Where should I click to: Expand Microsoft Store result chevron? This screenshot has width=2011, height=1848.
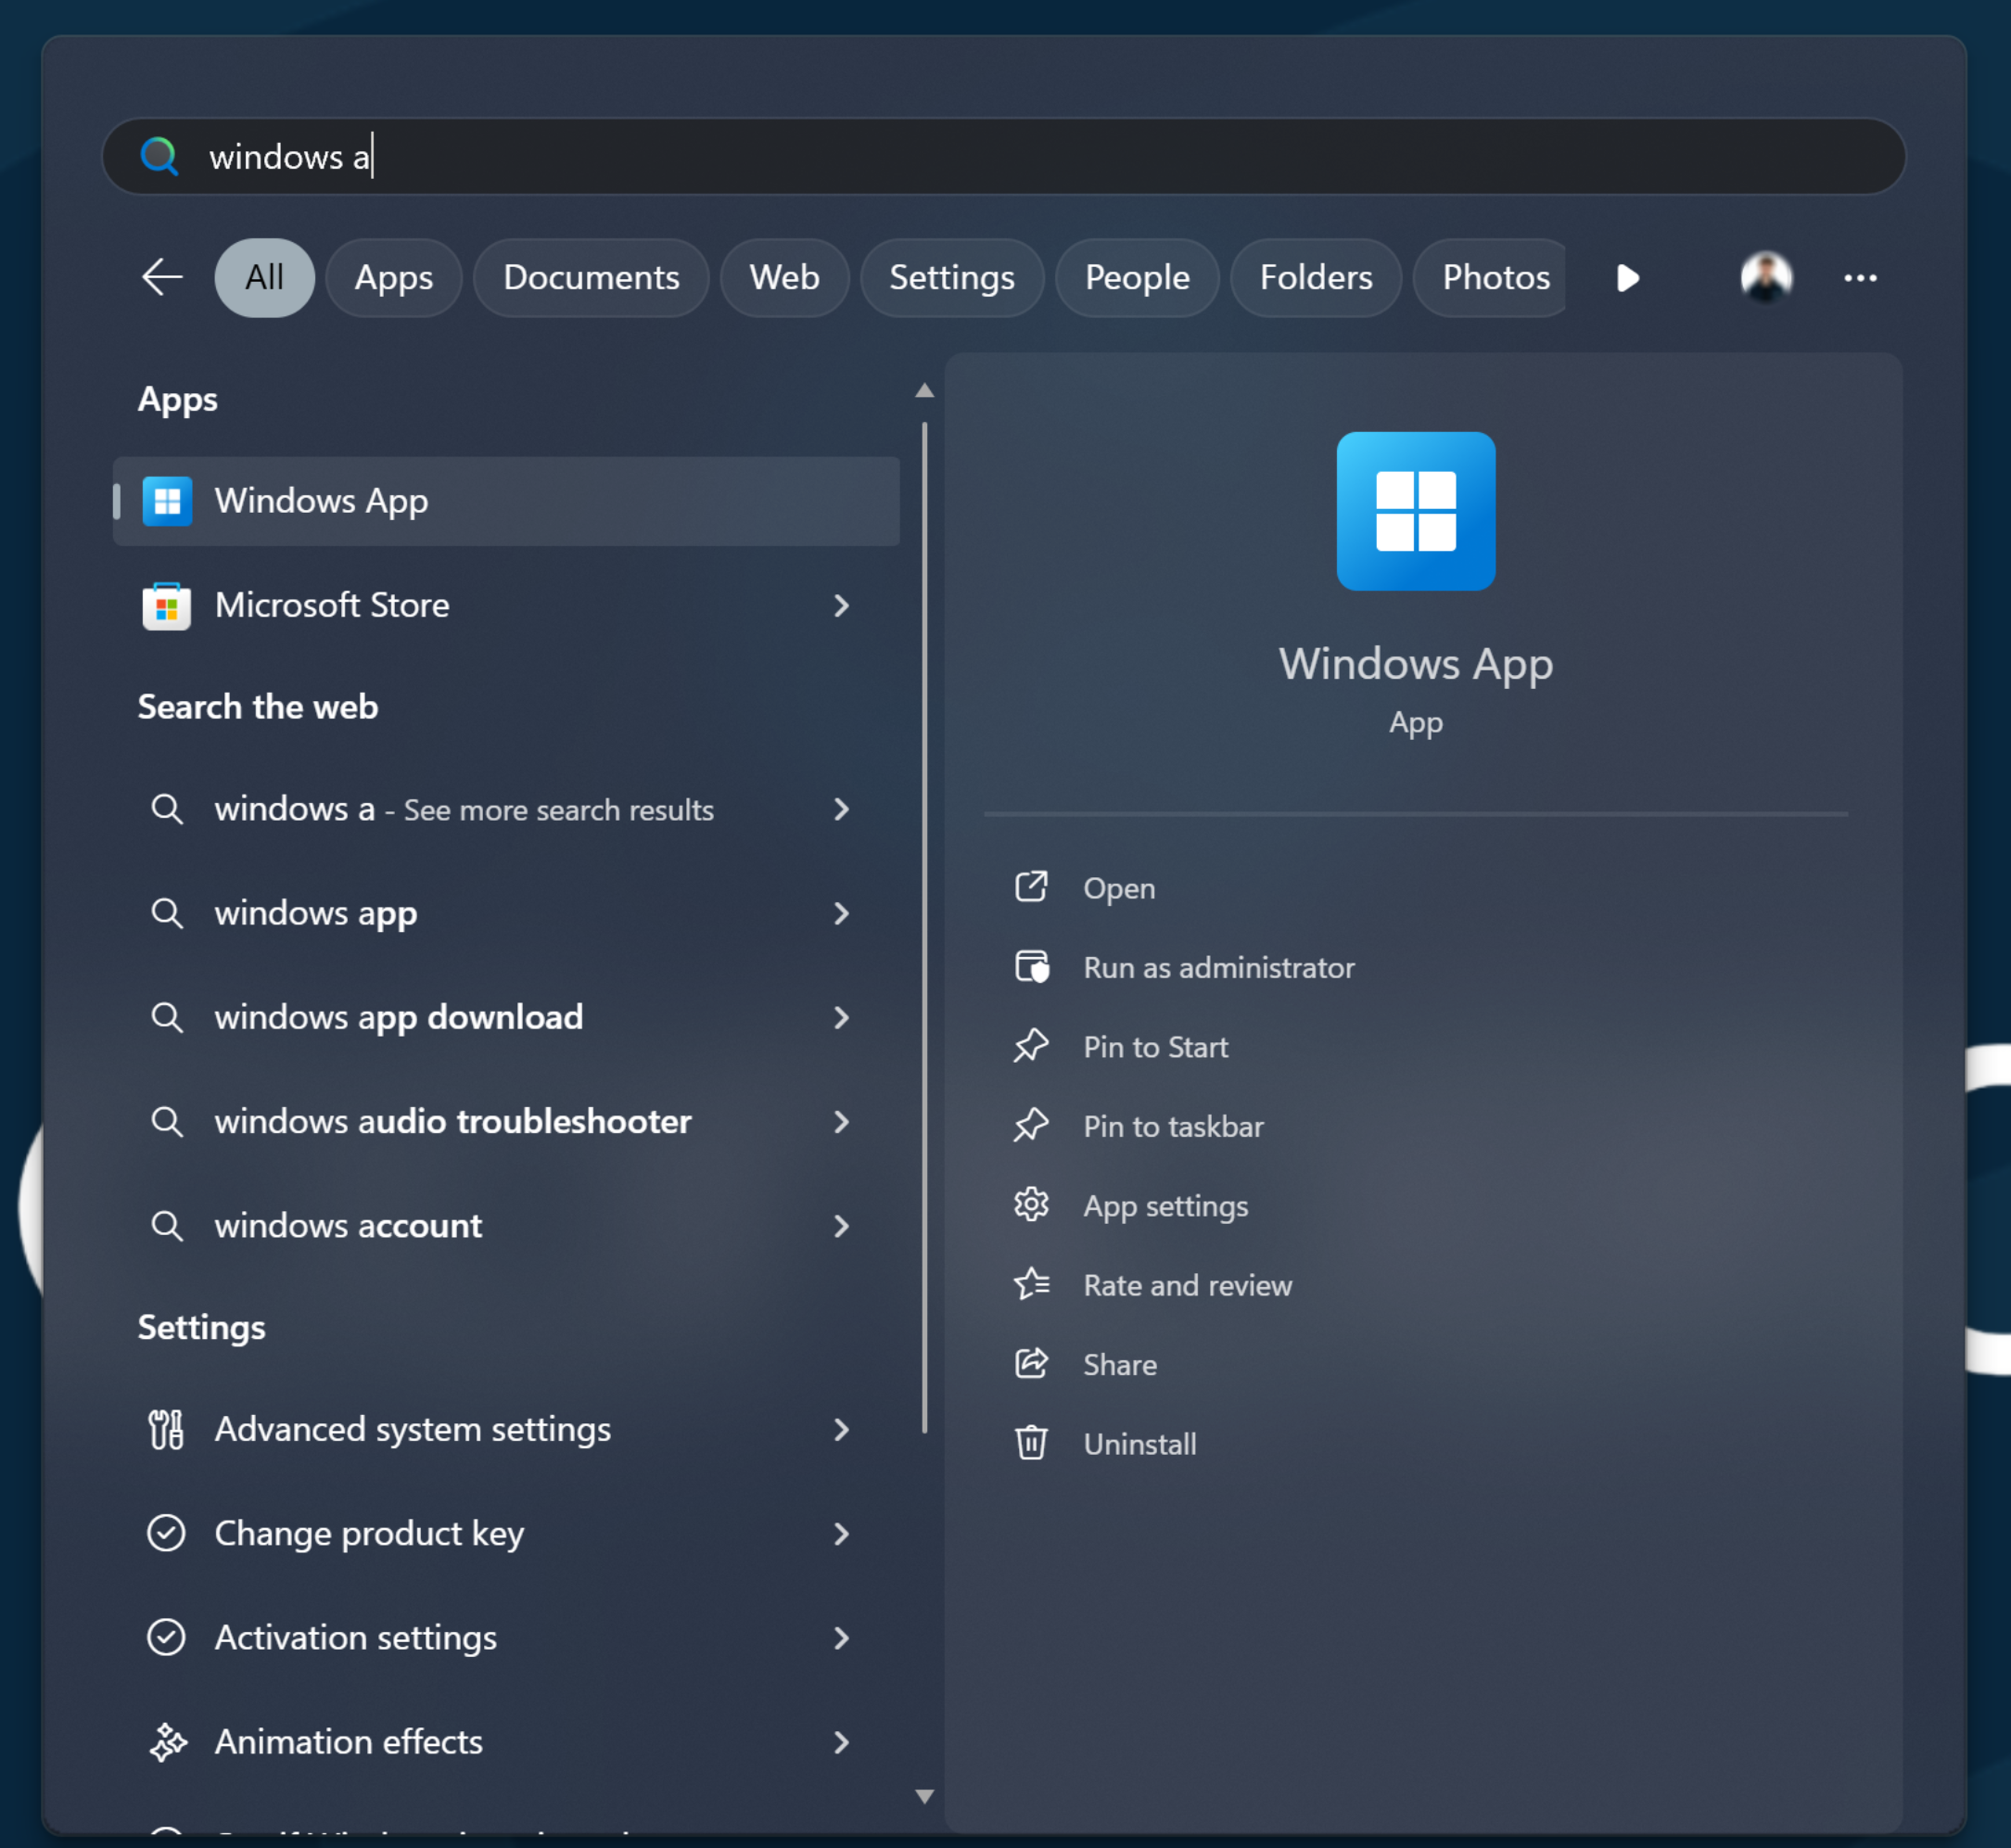841,605
